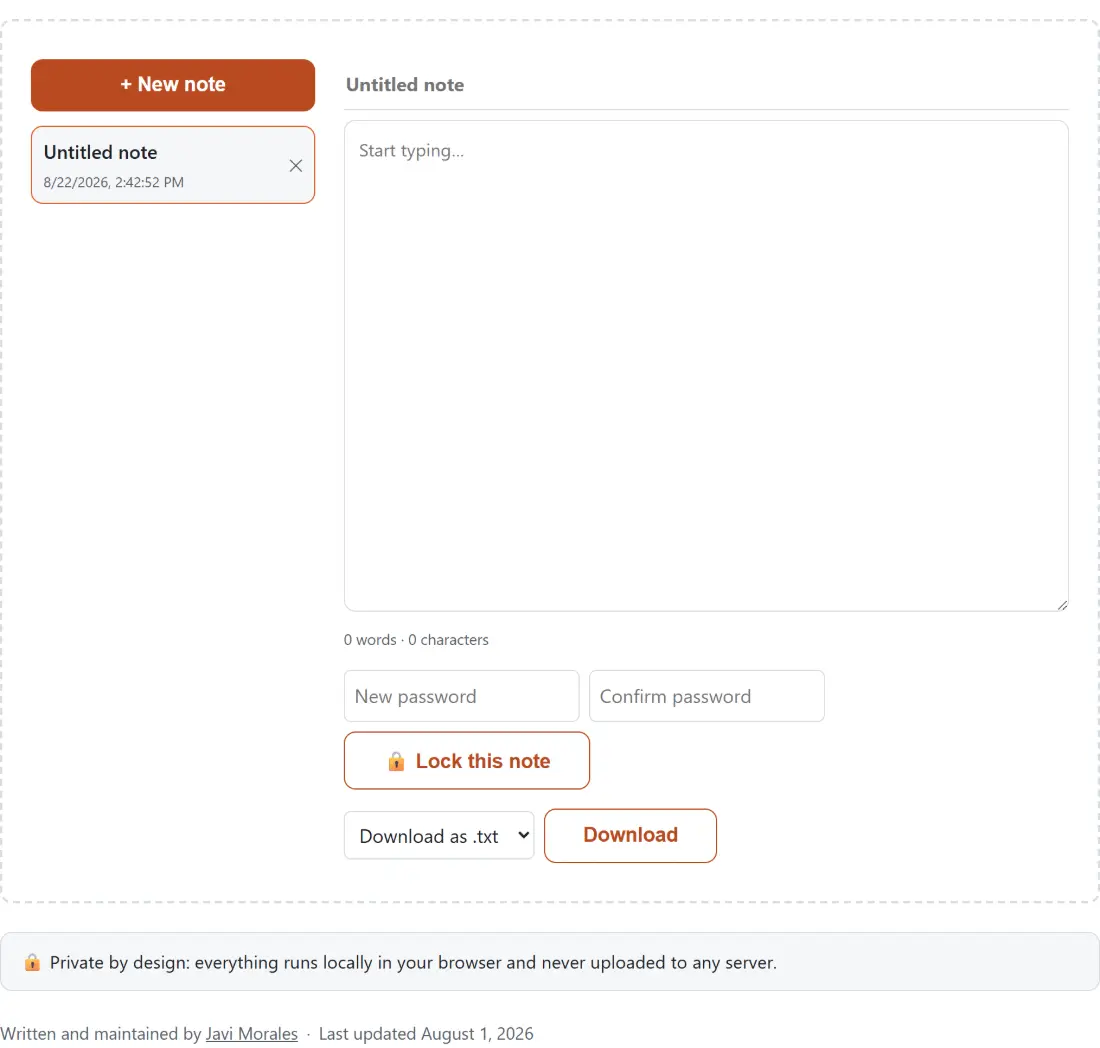Select the 8/22/2026, 2:42:52 PM timestamp
1100x1048 pixels.
point(114,182)
